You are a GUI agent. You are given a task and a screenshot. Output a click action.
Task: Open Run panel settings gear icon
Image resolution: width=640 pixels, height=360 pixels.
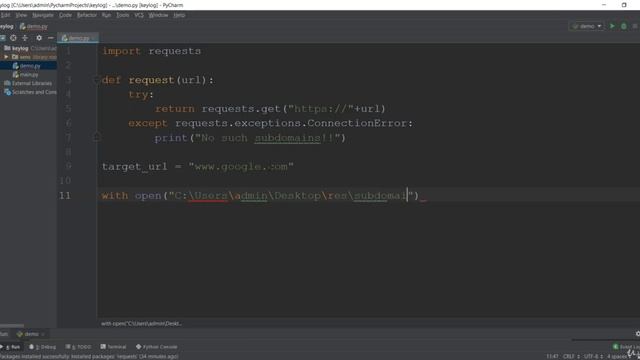(638, 334)
